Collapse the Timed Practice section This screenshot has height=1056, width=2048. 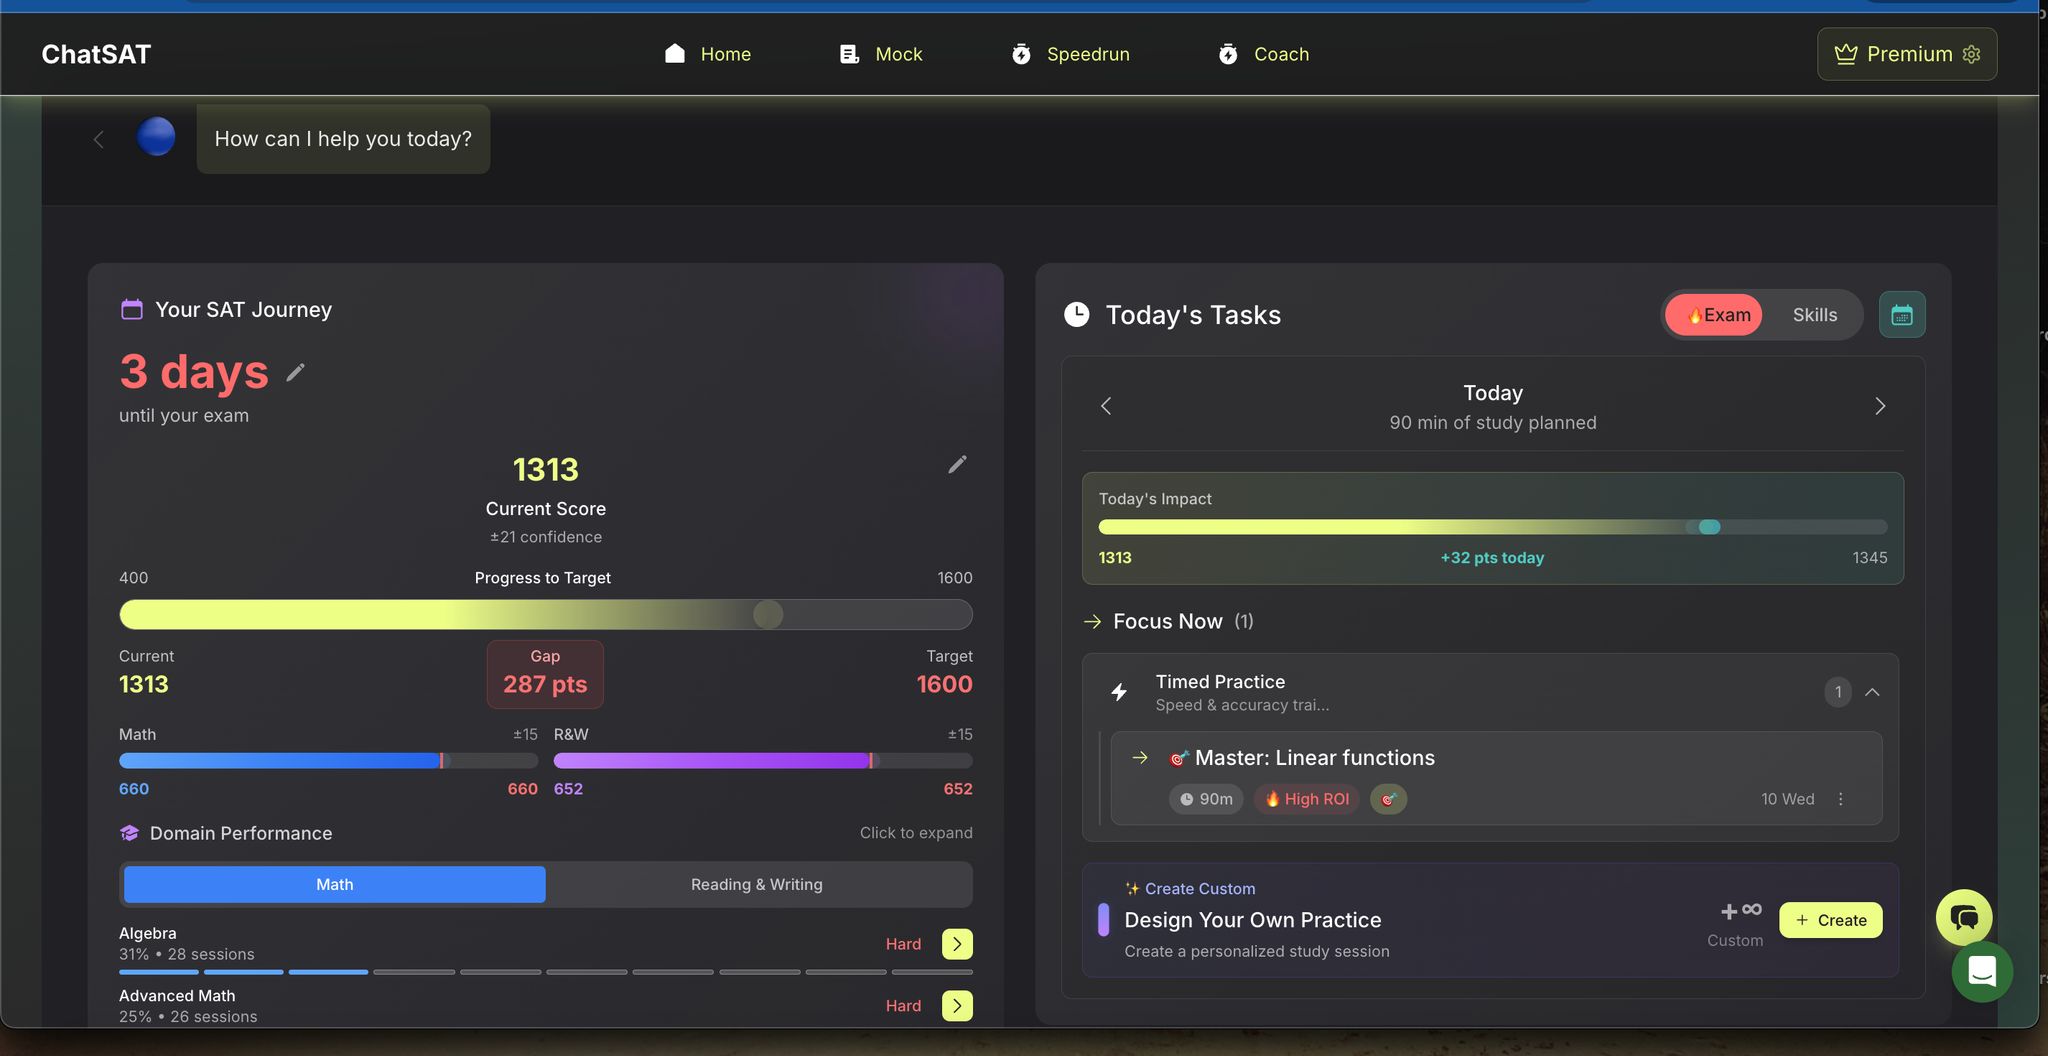coord(1872,692)
